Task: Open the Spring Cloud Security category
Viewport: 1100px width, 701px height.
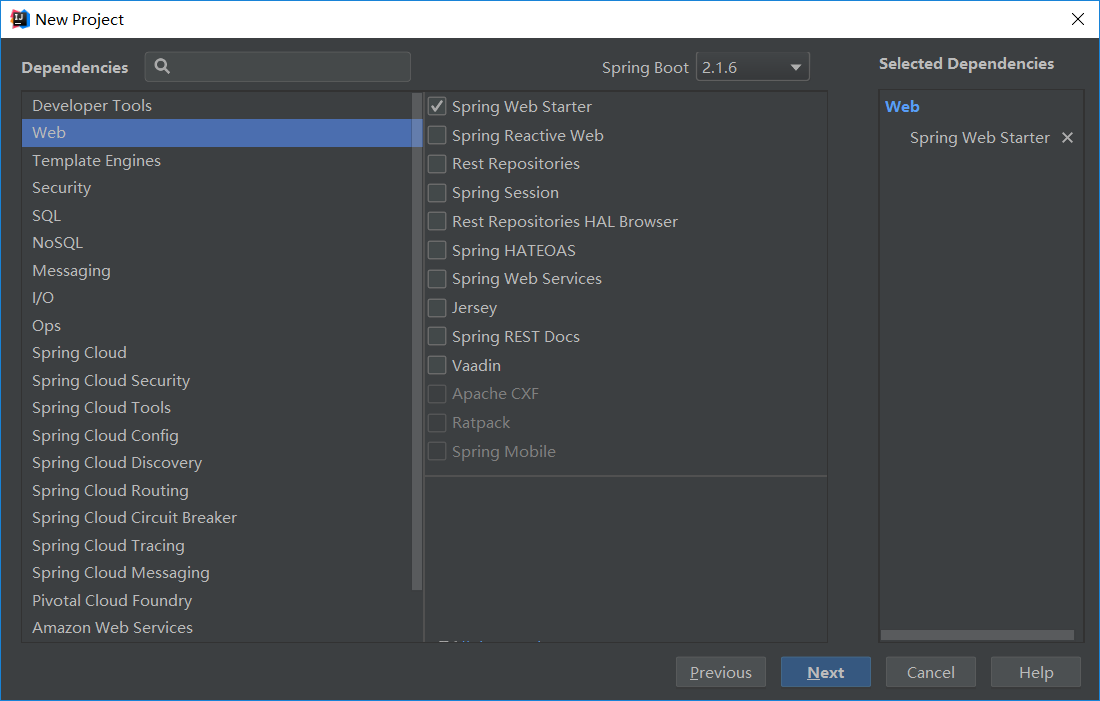Action: (x=217, y=380)
